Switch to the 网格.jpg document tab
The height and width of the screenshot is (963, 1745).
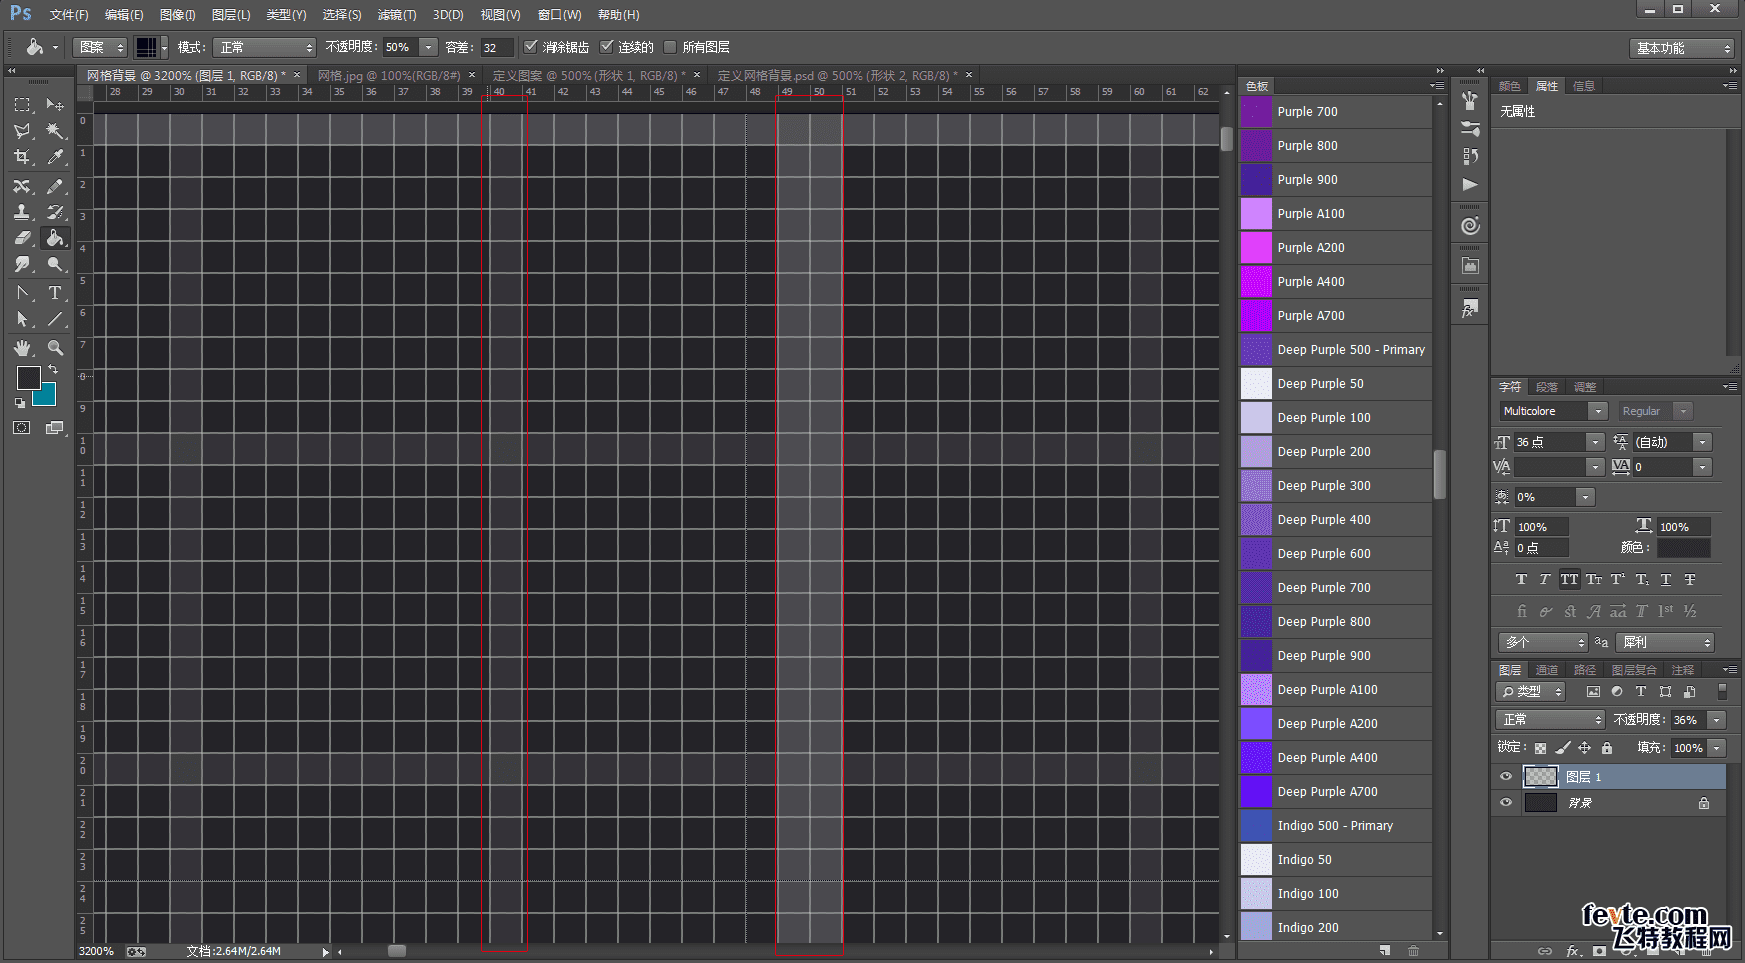click(389, 75)
